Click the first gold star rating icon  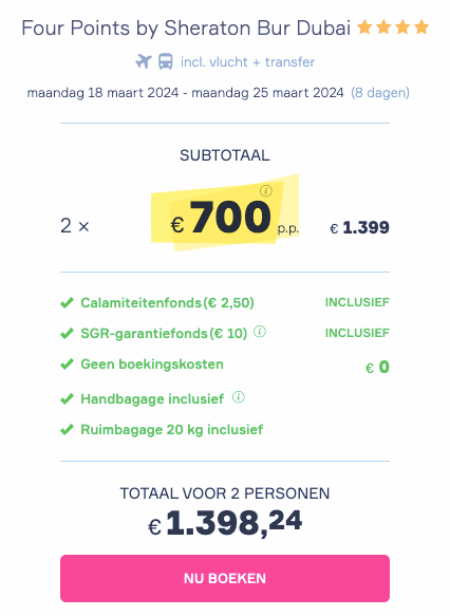[x=365, y=28]
